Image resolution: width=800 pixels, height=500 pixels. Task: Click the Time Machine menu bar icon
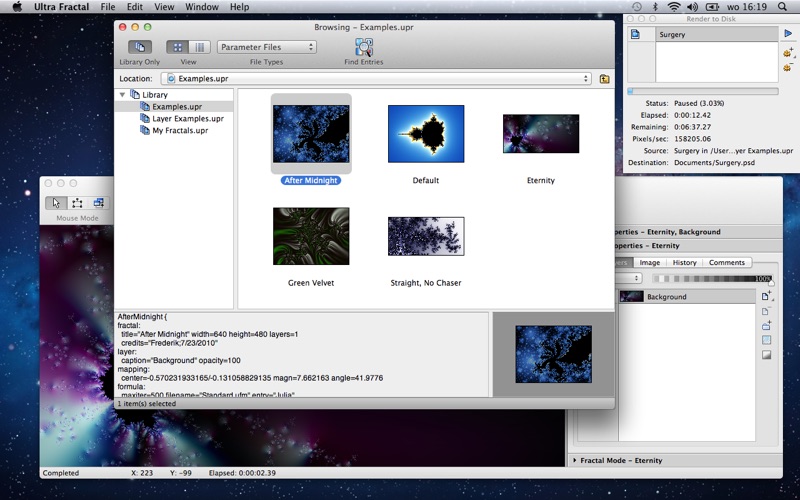637,7
